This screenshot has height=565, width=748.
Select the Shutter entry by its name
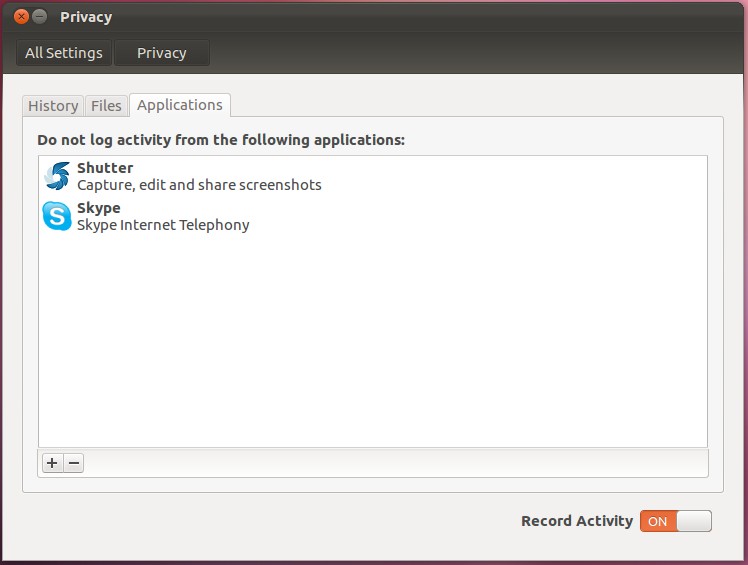(105, 168)
